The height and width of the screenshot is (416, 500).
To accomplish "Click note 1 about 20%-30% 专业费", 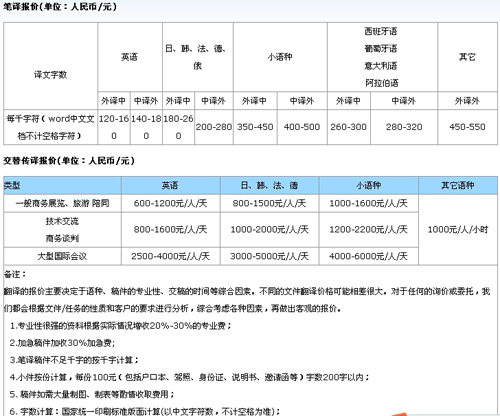I will (x=121, y=326).
